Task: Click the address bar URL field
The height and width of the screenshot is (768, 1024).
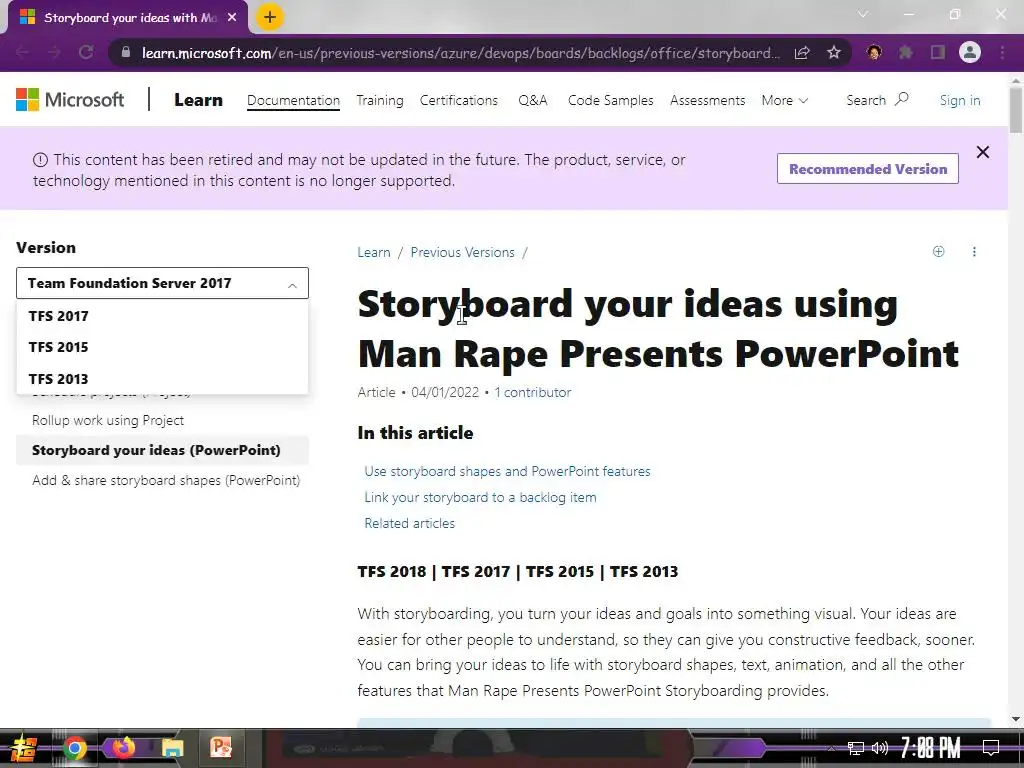Action: (460, 53)
